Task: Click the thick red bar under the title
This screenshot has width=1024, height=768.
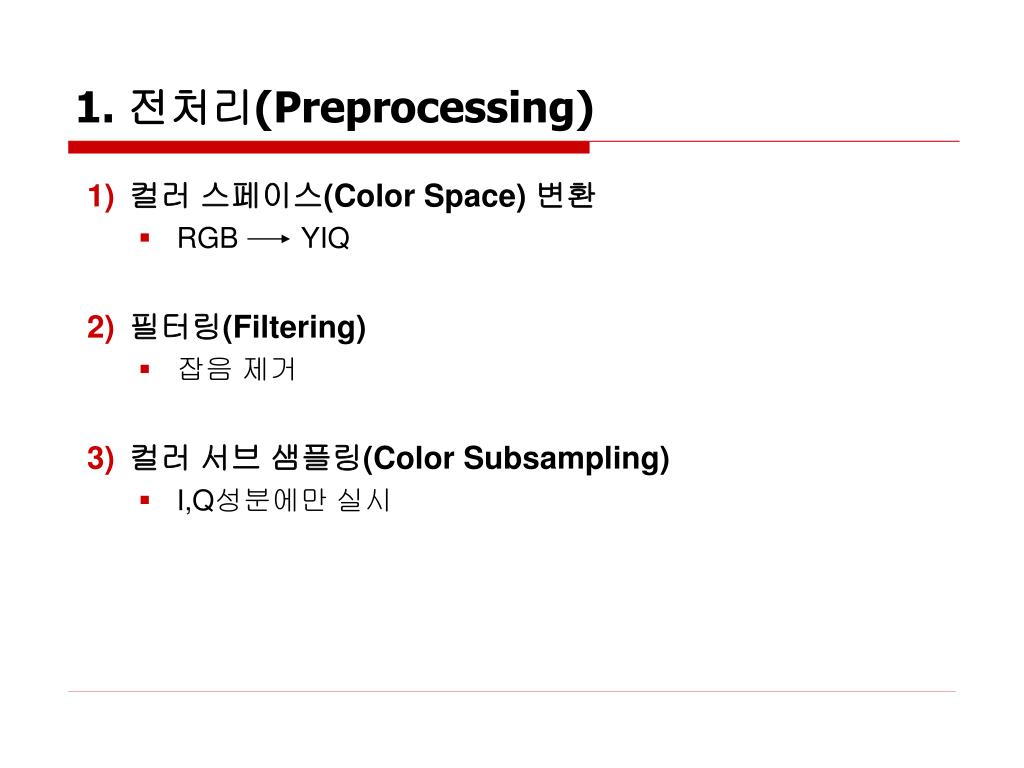Action: (328, 147)
